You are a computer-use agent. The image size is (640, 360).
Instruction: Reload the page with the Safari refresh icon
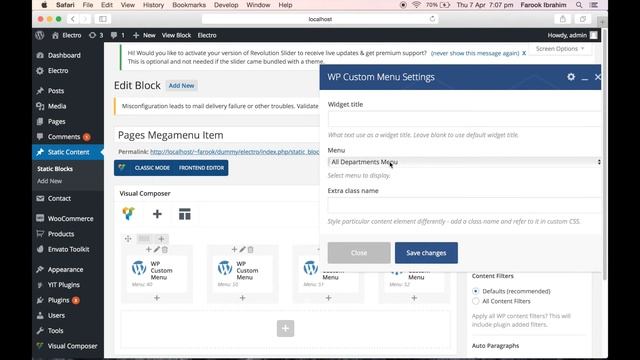coord(432,19)
